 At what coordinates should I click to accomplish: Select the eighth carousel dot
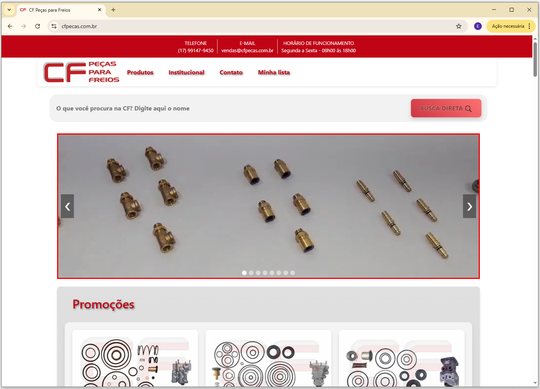coord(292,273)
